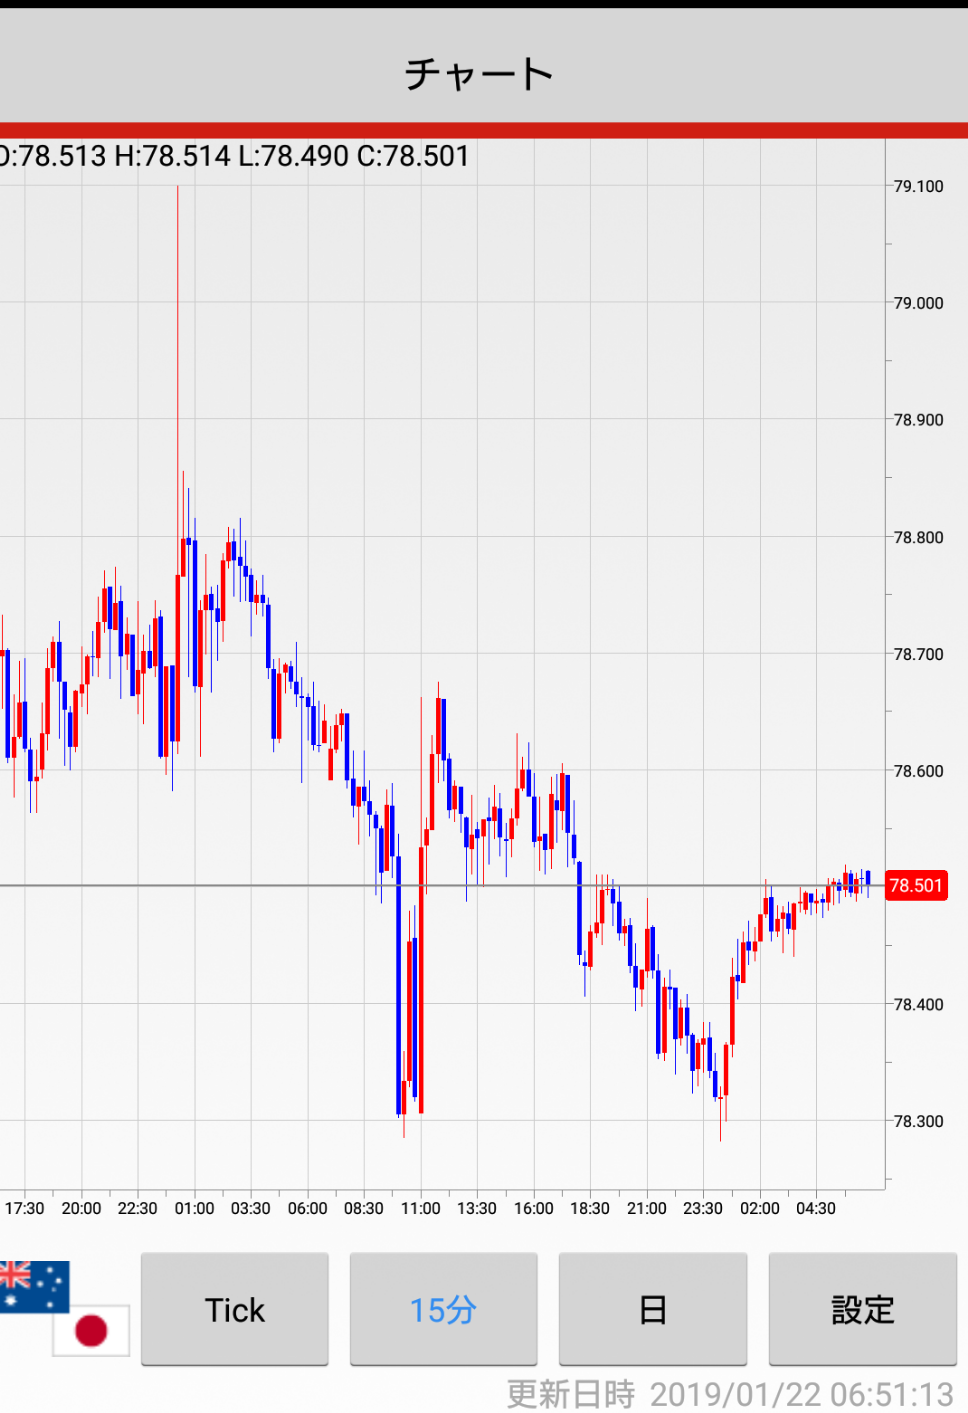Viewport: 968px width, 1413px height.
Task: Switch chart to Tick view
Action: point(234,1309)
